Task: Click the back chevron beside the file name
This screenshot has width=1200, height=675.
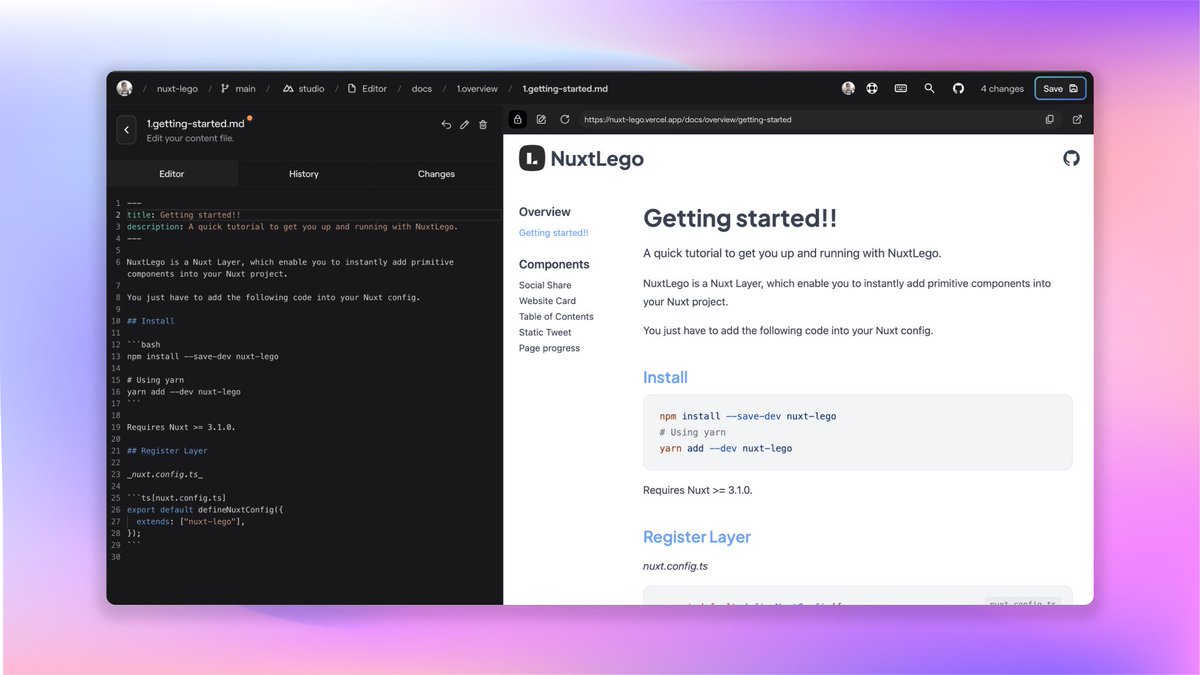Action: tap(127, 130)
